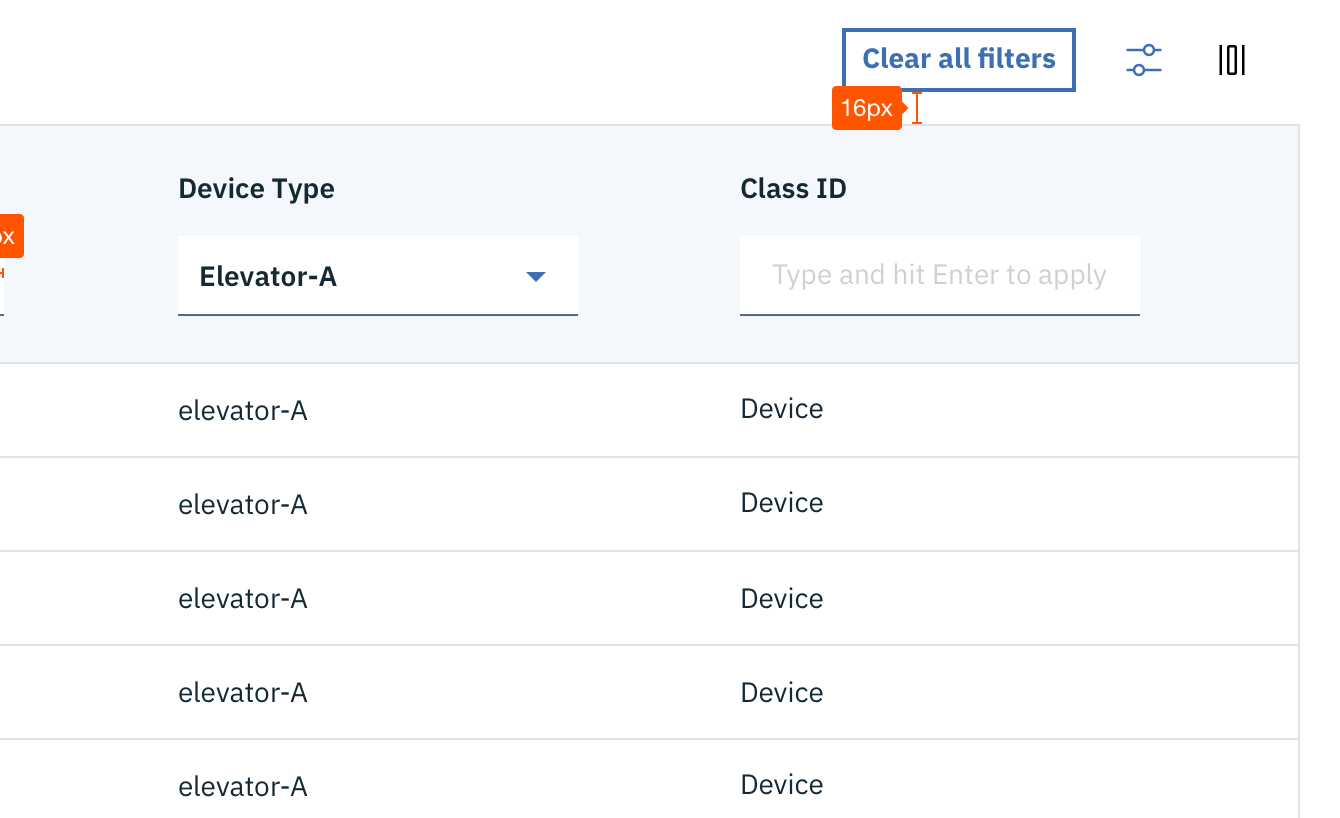
Task: Click the Type and hit Enter placeholder text
Action: [938, 274]
